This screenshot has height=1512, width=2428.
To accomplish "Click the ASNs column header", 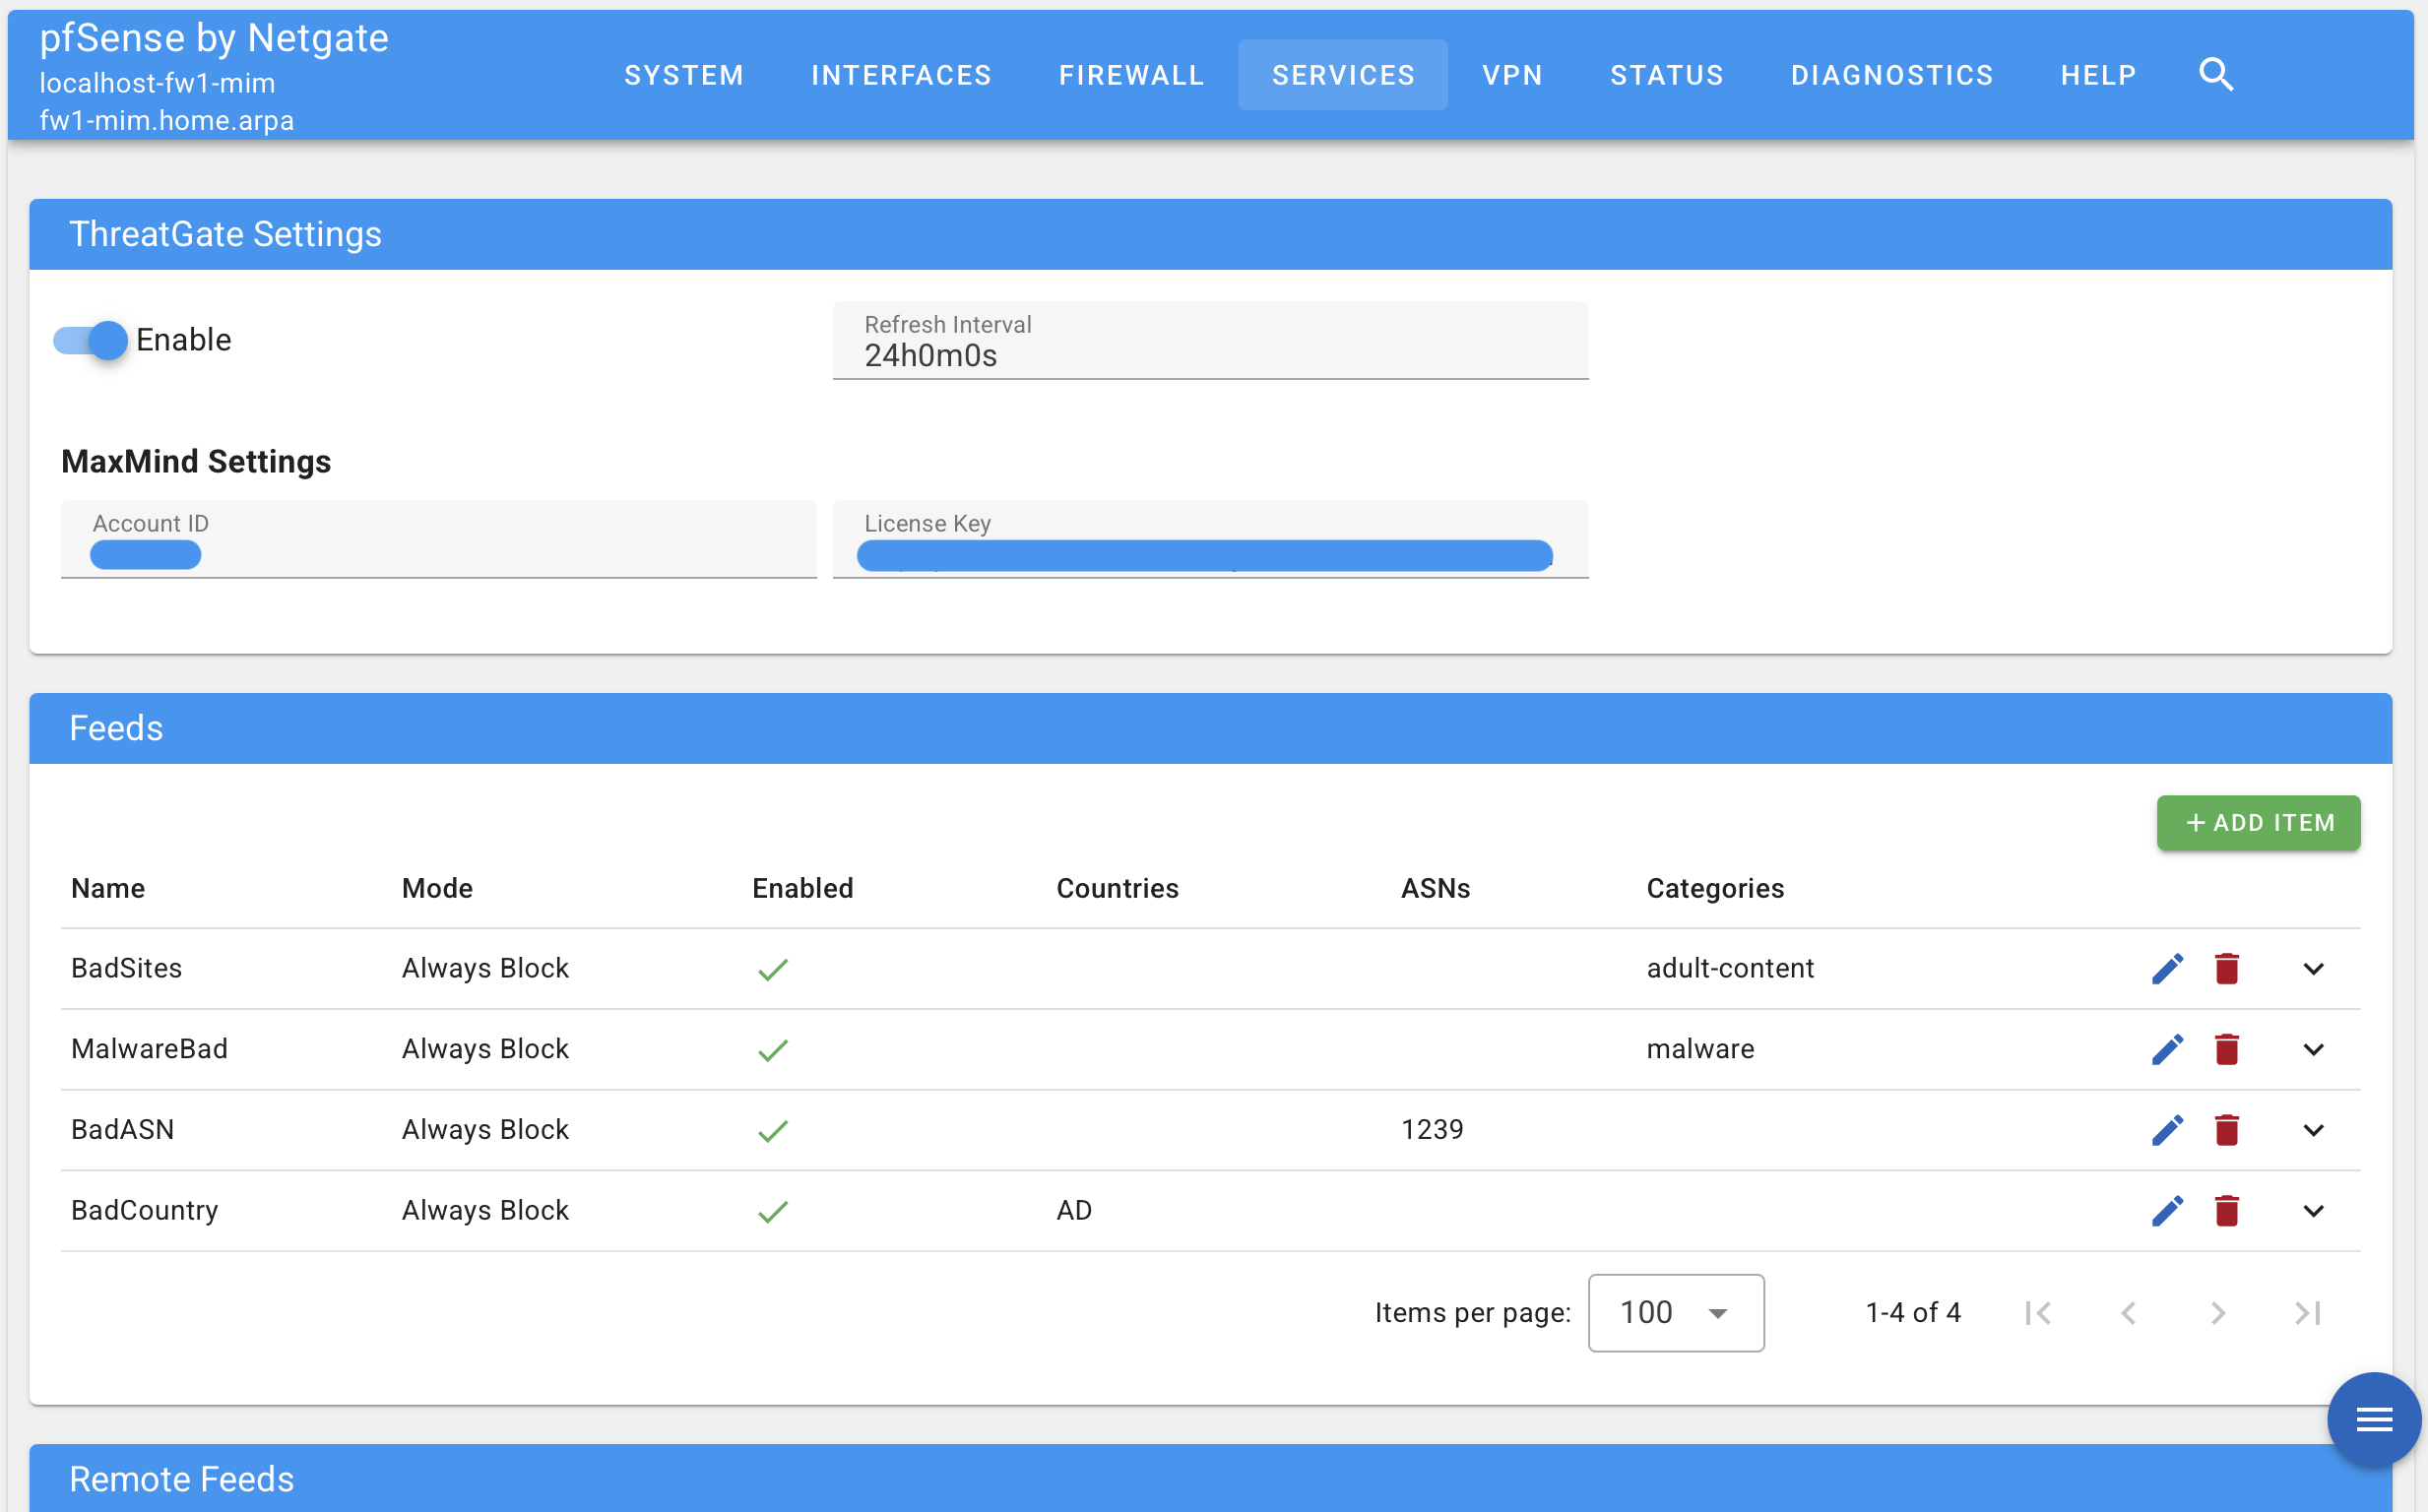I will (x=1435, y=889).
